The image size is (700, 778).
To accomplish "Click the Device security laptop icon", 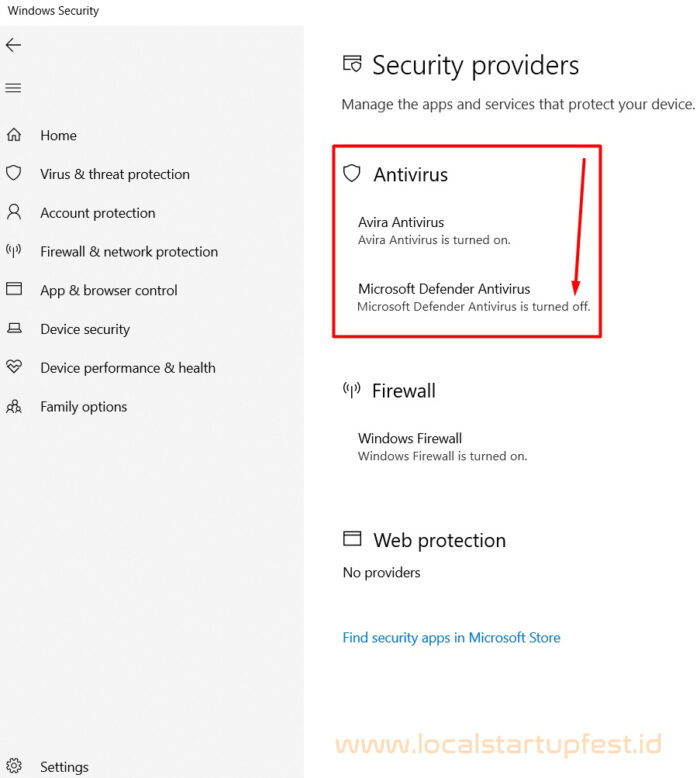I will pyautogui.click(x=14, y=328).
